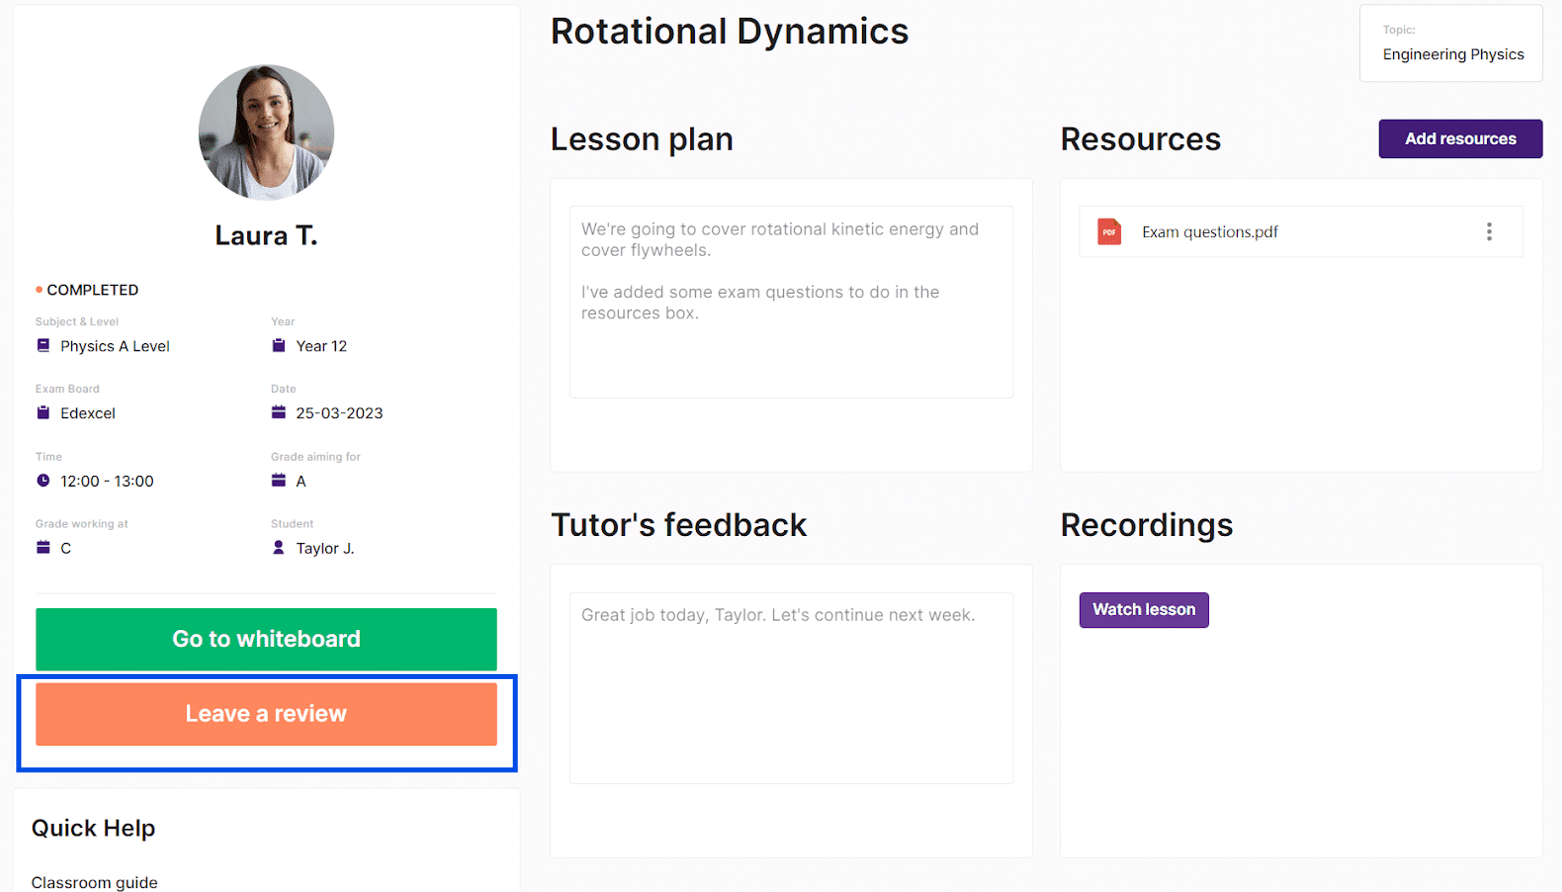Click the icon next to Year 12
The image size is (1562, 892).
tap(278, 346)
